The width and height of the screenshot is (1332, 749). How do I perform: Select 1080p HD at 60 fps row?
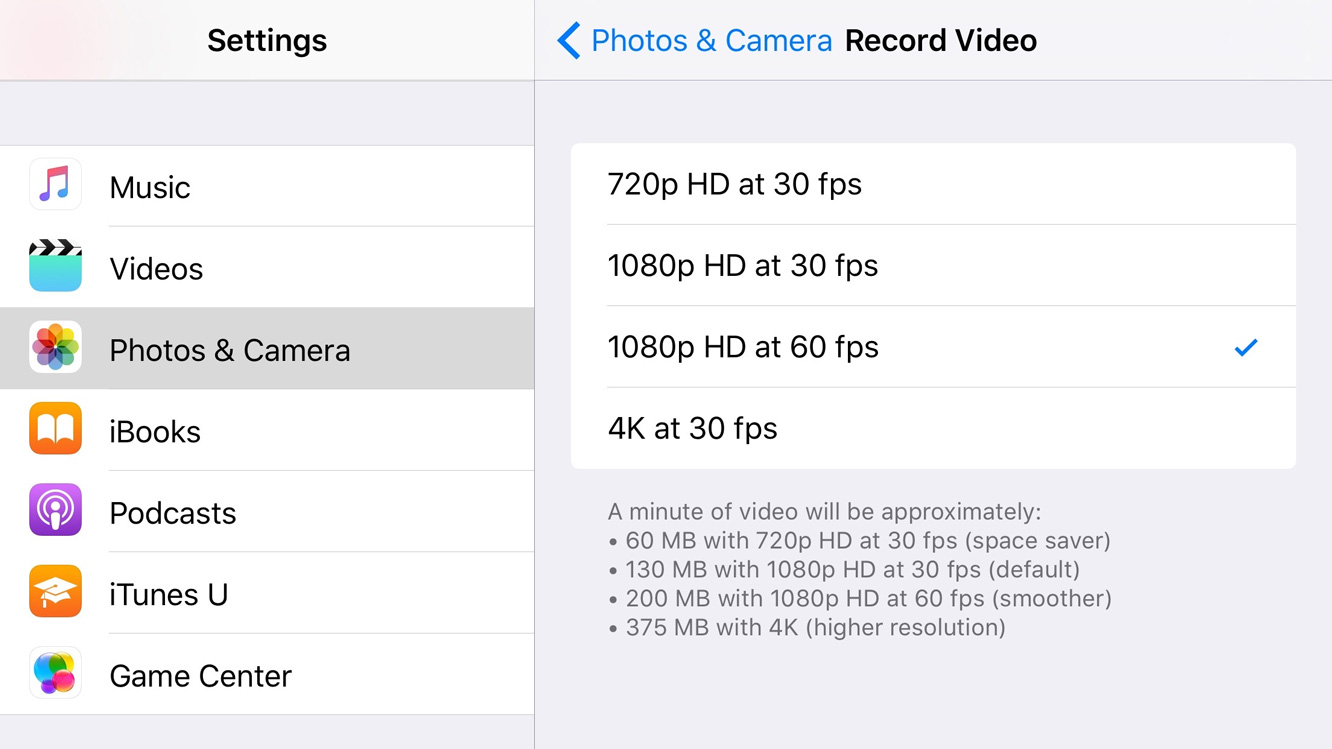(x=933, y=347)
